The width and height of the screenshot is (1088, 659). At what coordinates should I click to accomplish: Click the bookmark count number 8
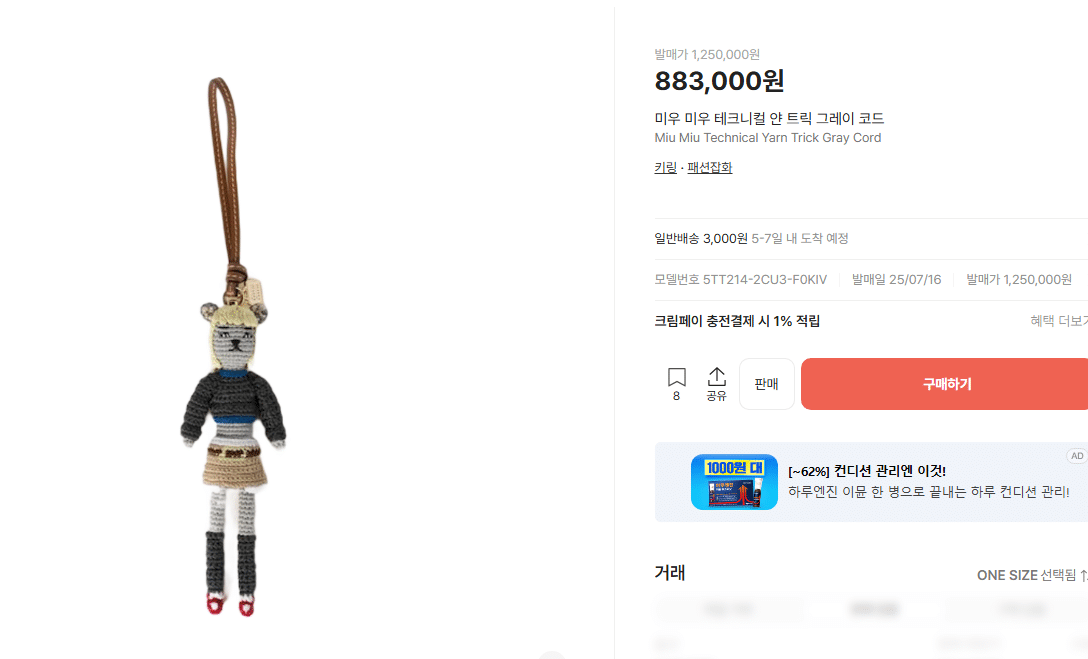point(677,396)
